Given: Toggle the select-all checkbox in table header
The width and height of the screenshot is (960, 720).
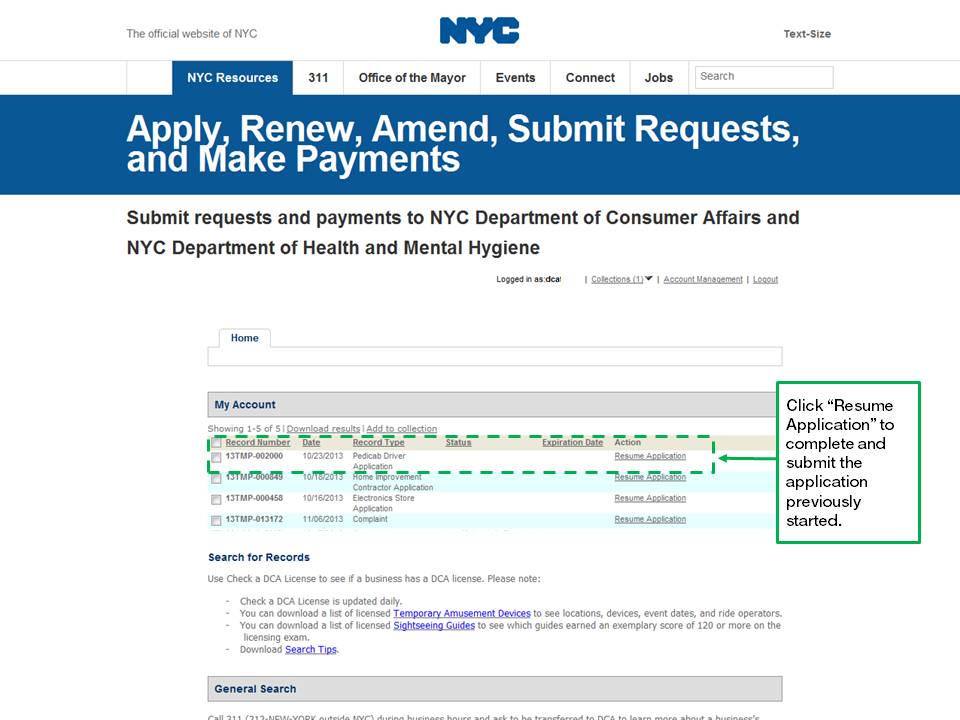Looking at the screenshot, I should pos(216,443).
